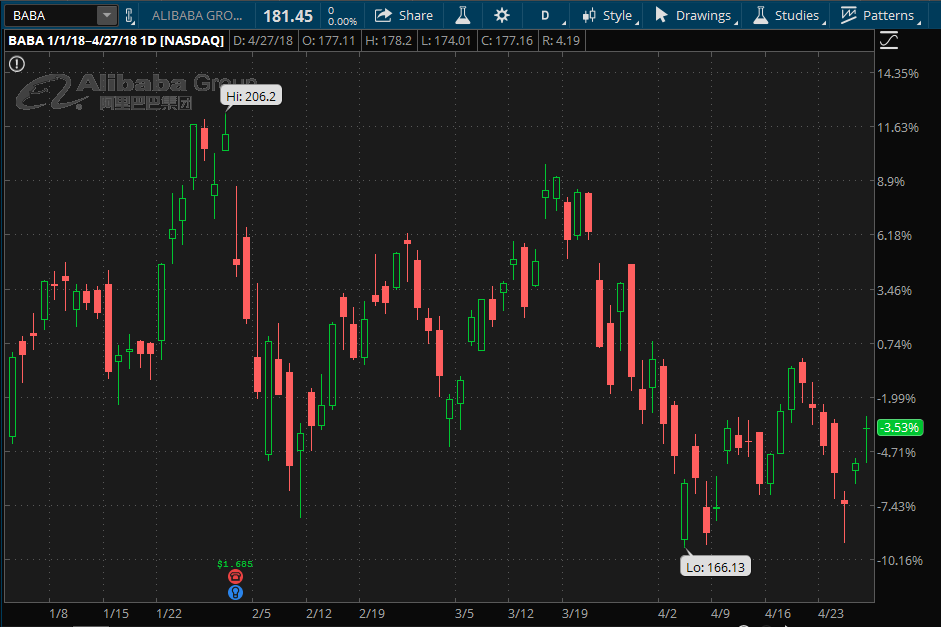The image size is (941, 627).
Task: Click the -7.43% axis label
Action: click(x=897, y=506)
